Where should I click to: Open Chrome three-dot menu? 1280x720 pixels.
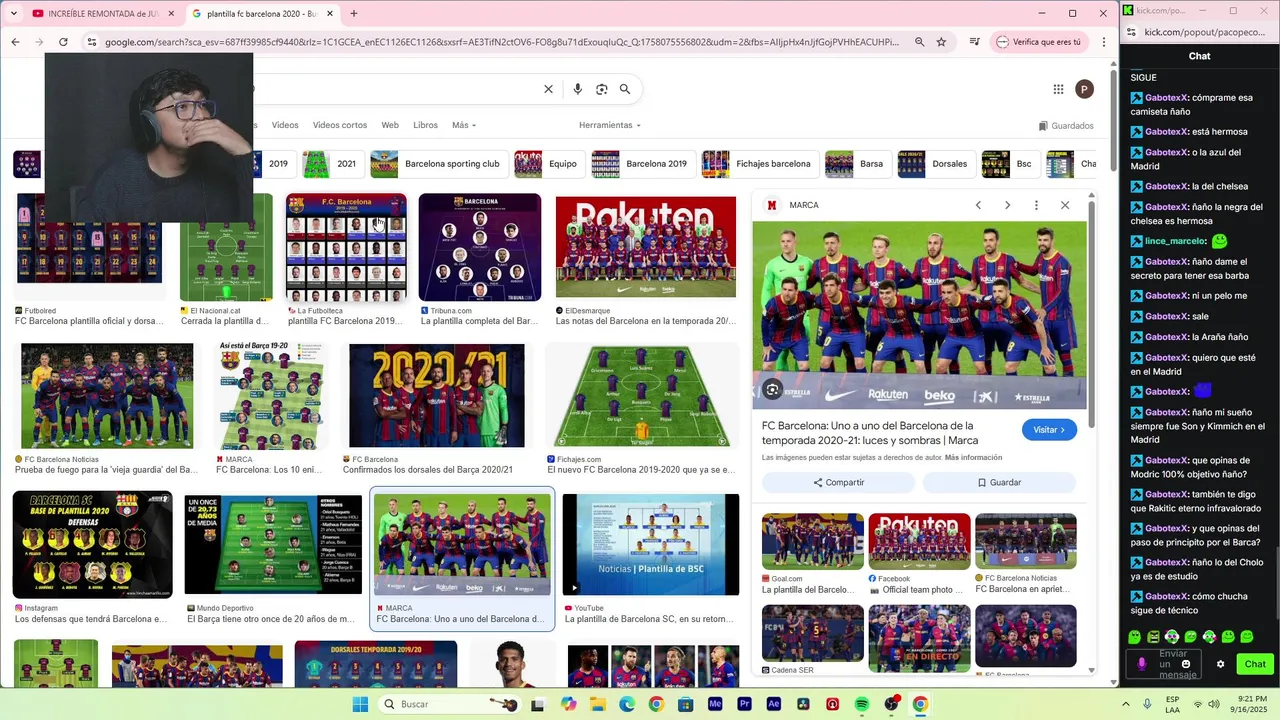(1104, 42)
